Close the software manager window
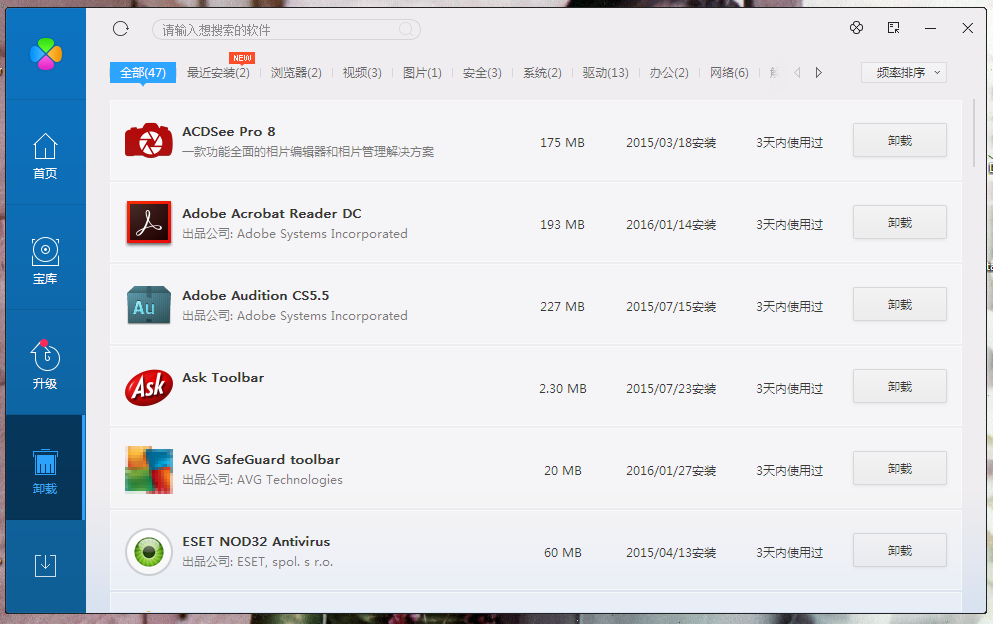Viewport: 993px width, 624px height. [968, 28]
